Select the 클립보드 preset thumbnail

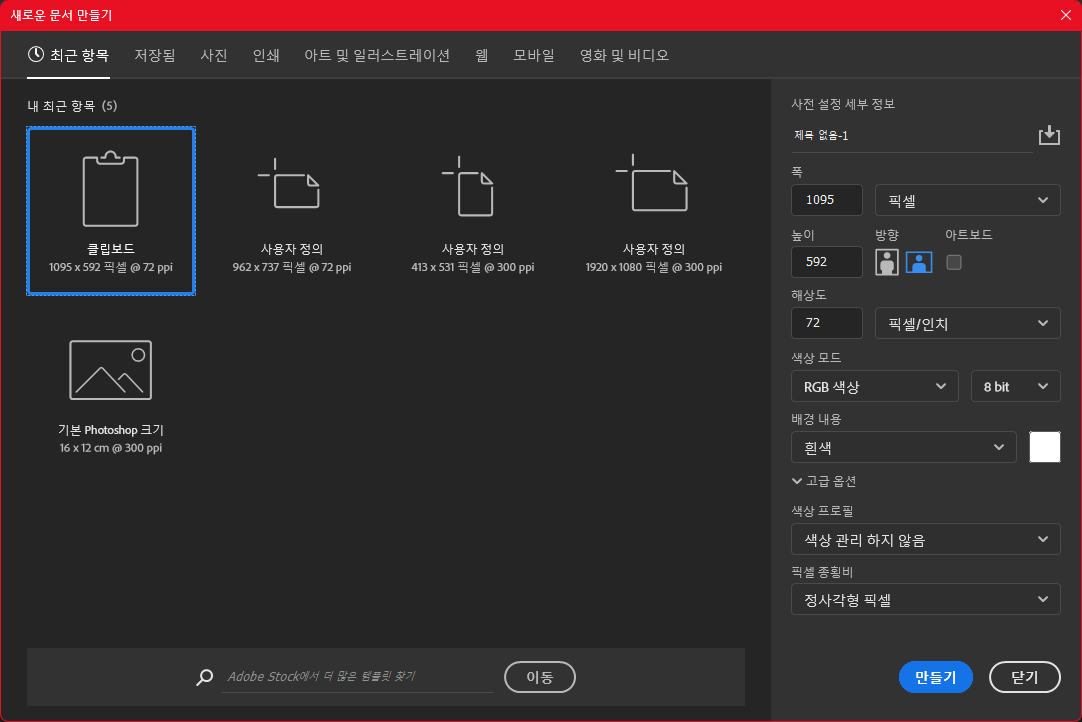click(x=111, y=211)
